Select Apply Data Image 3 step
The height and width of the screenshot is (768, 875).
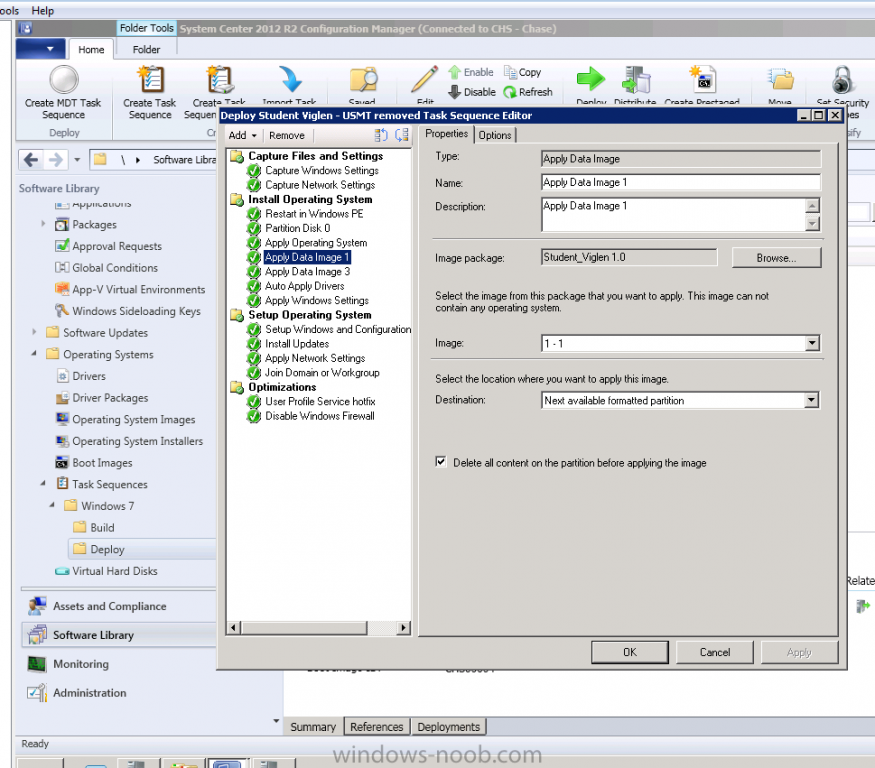pos(307,272)
